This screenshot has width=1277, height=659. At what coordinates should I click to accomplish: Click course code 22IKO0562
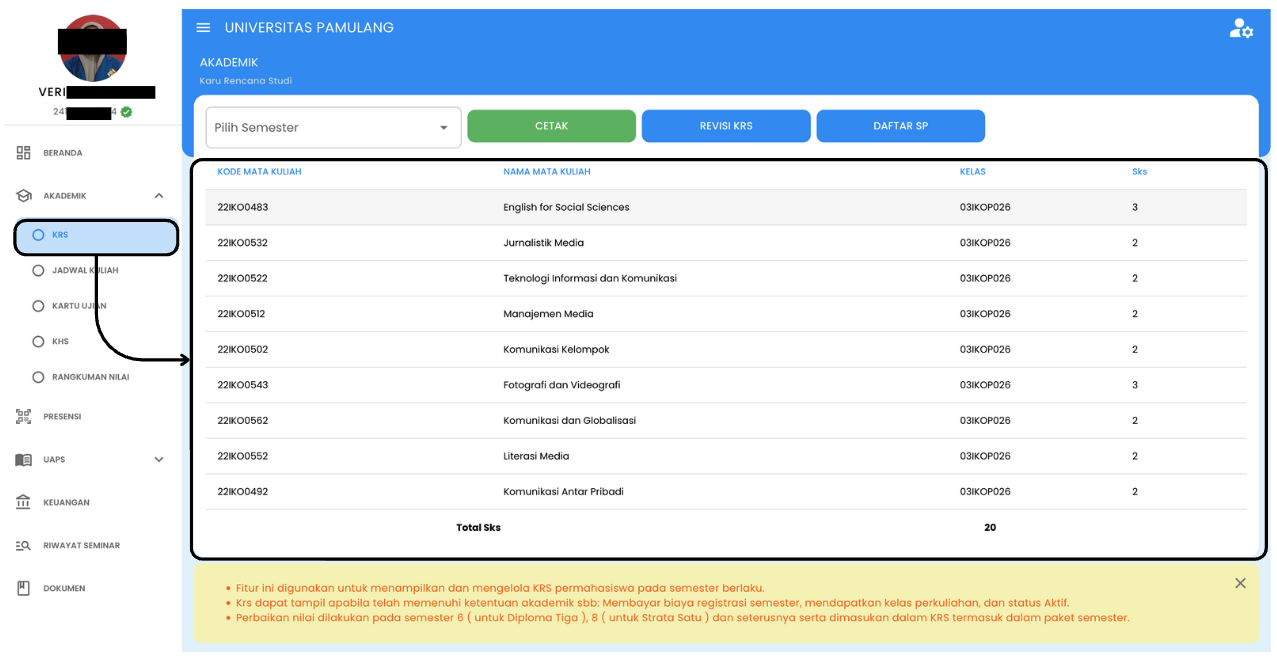(x=242, y=421)
